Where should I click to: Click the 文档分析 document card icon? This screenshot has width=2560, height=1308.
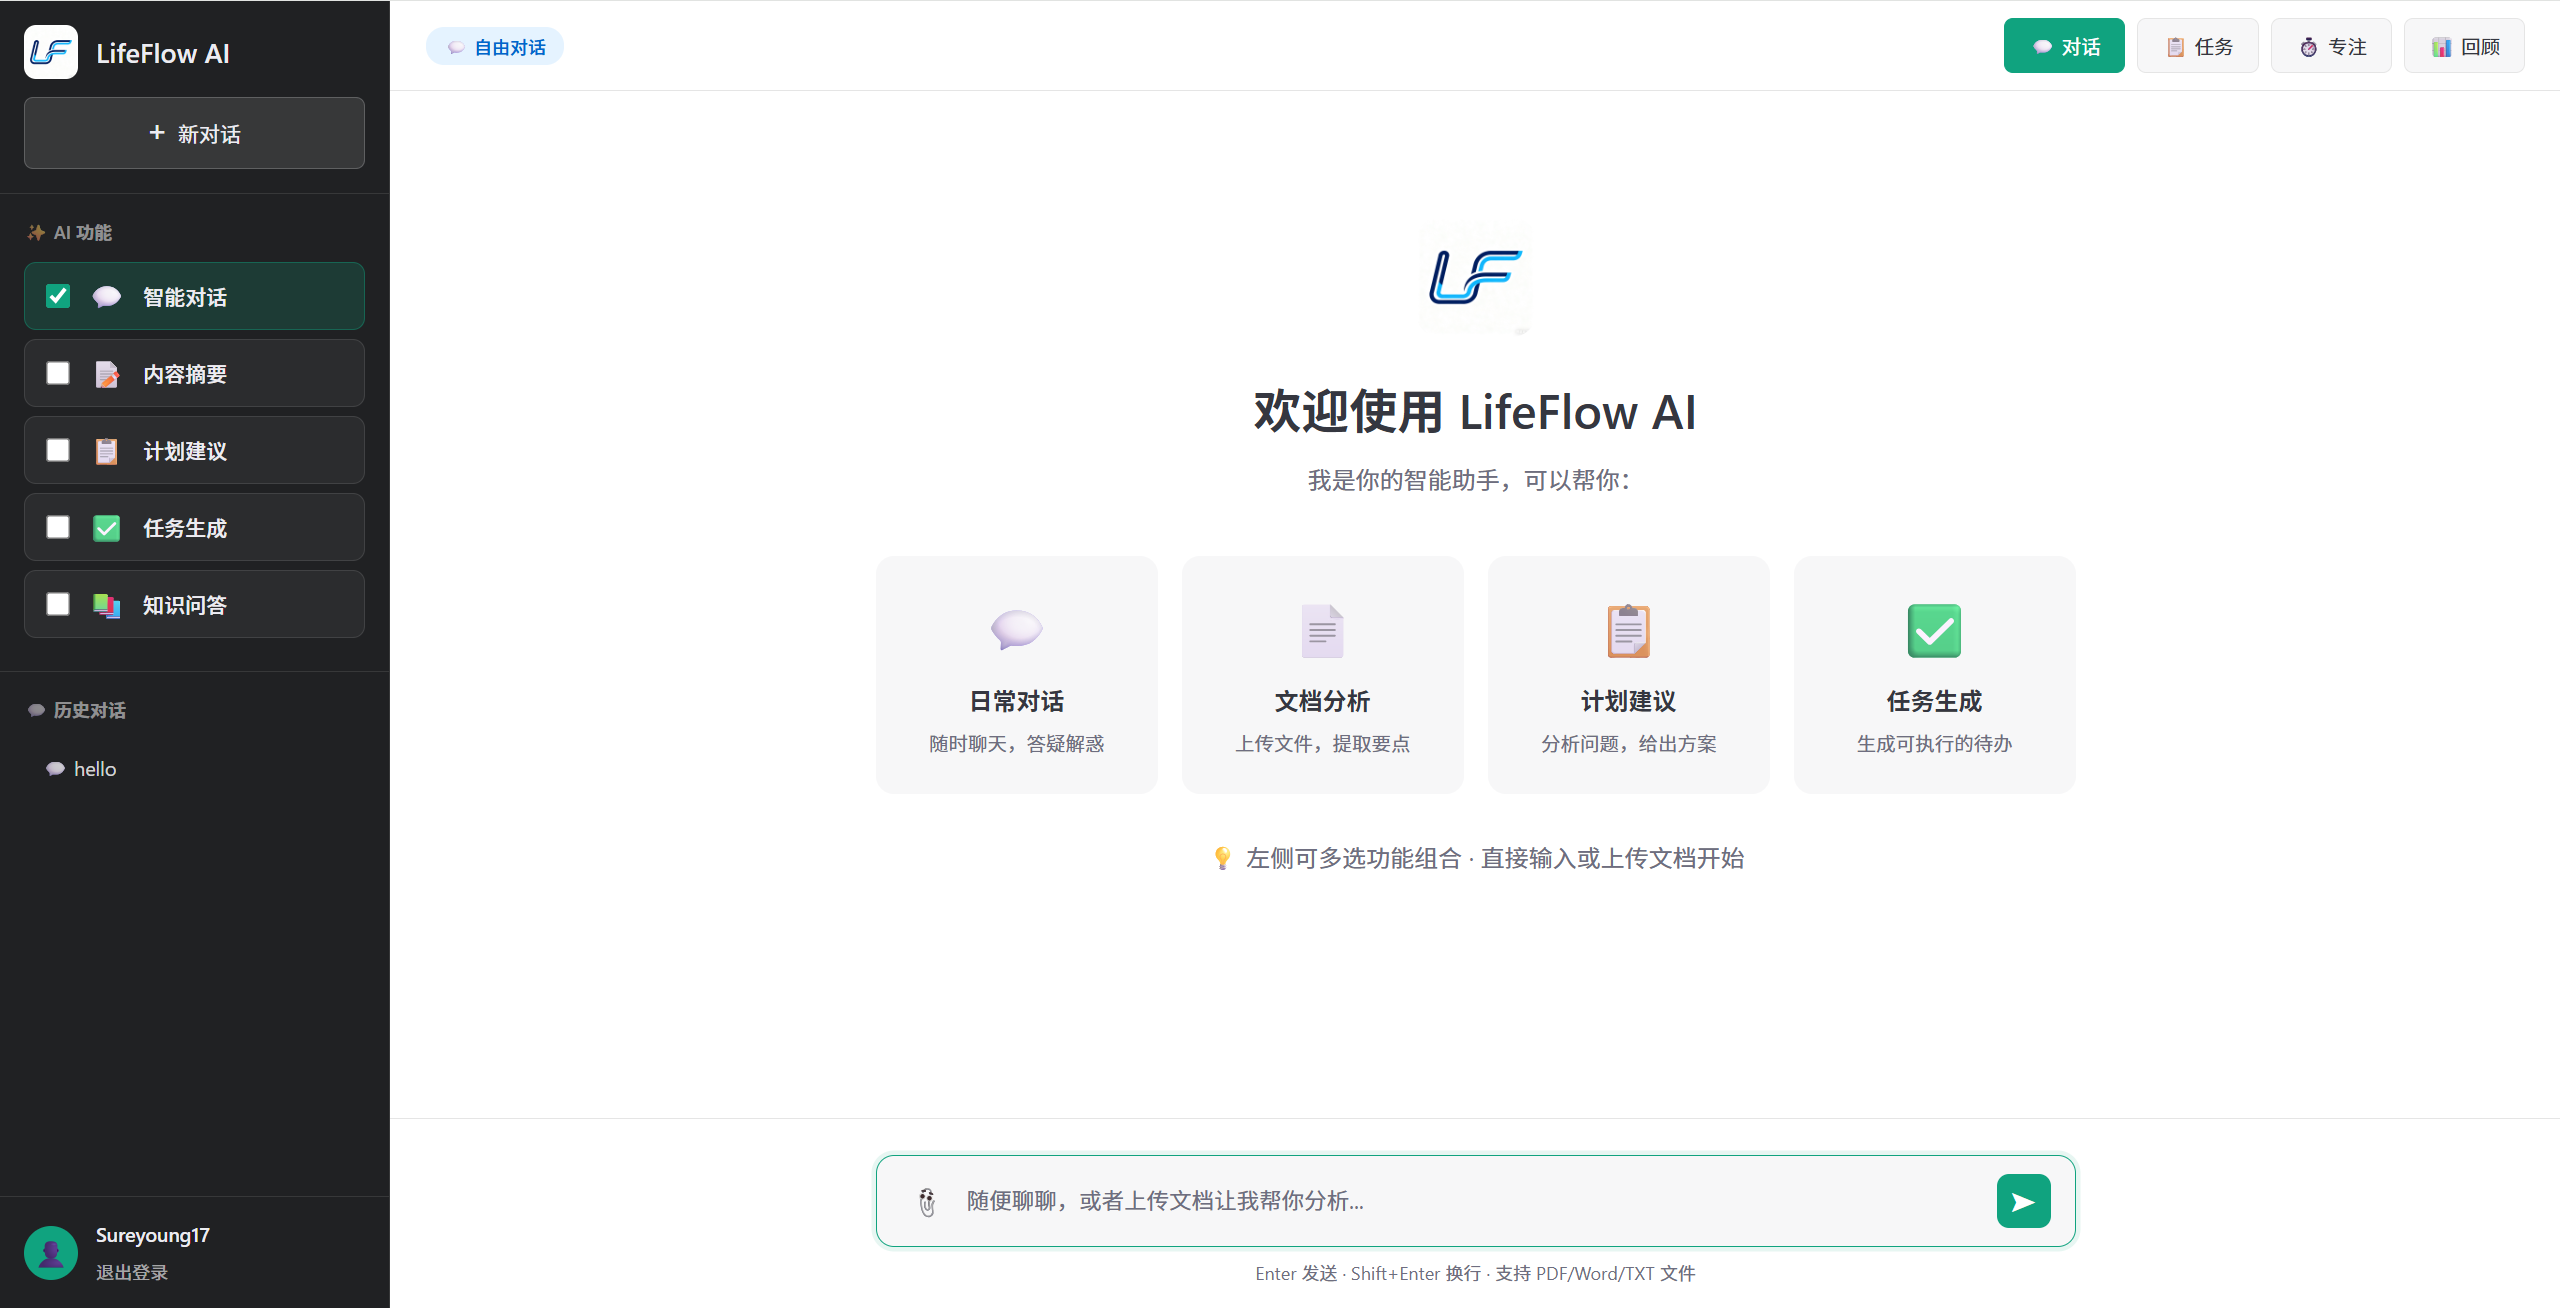click(x=1322, y=631)
